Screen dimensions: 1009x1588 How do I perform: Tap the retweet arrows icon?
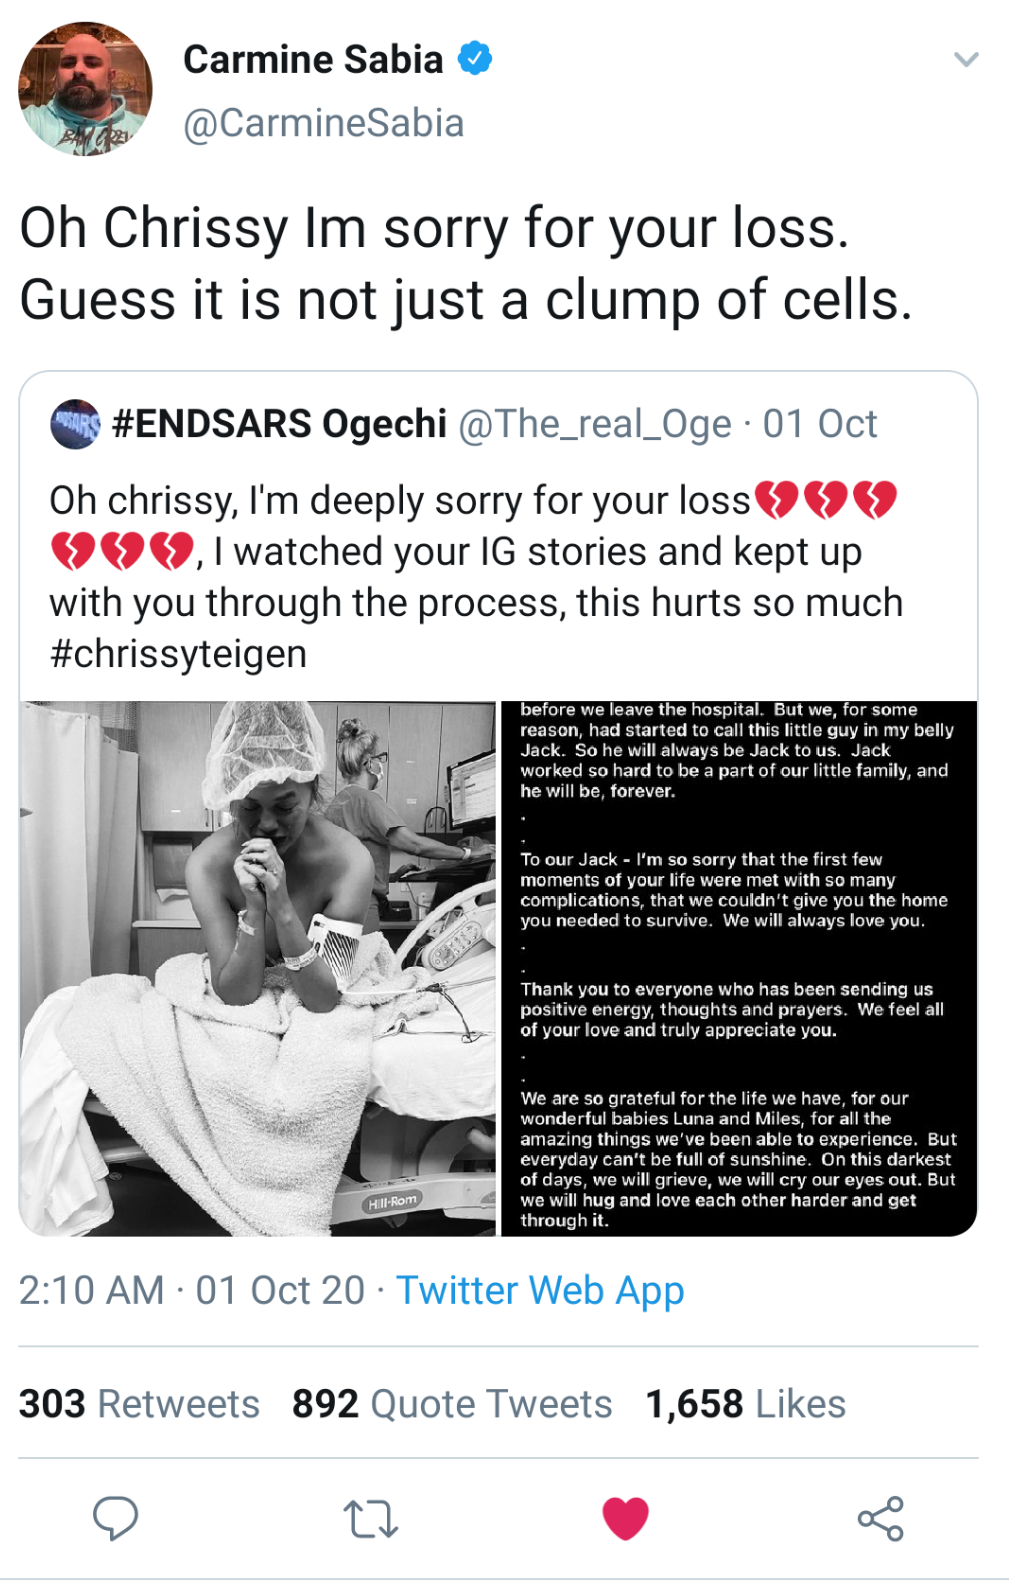click(x=371, y=1518)
